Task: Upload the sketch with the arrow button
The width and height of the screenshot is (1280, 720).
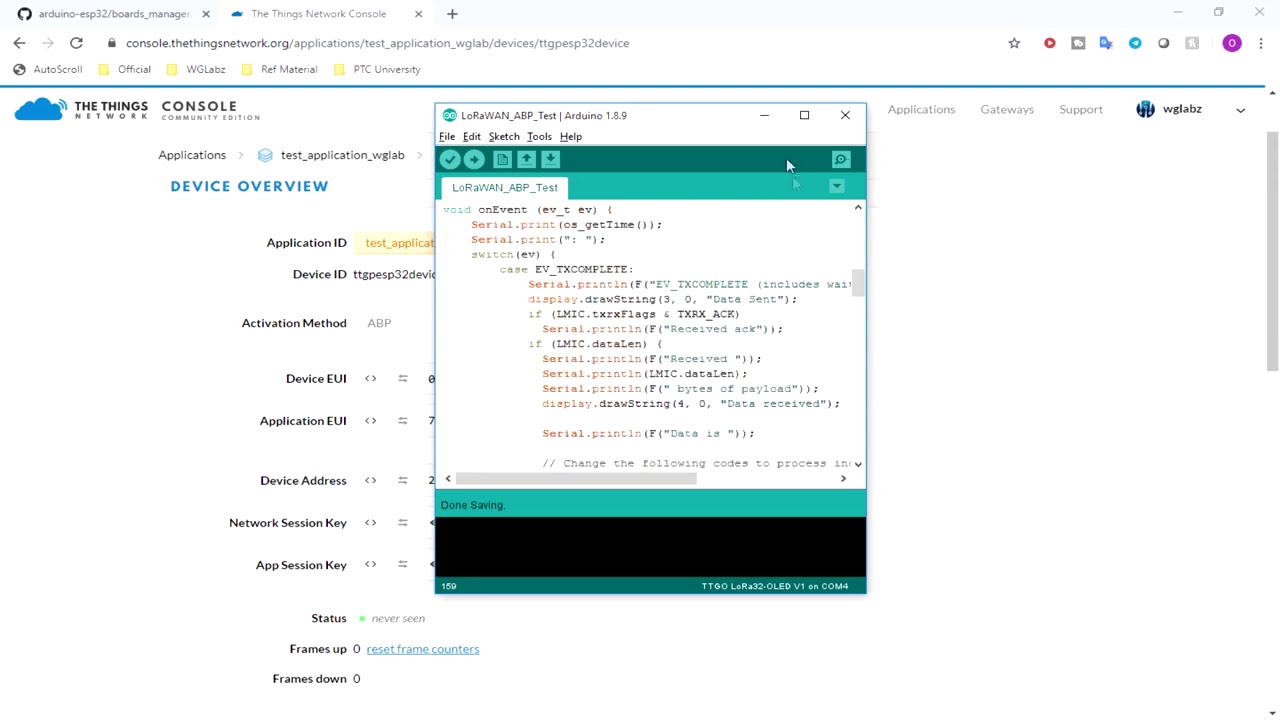Action: [474, 160]
